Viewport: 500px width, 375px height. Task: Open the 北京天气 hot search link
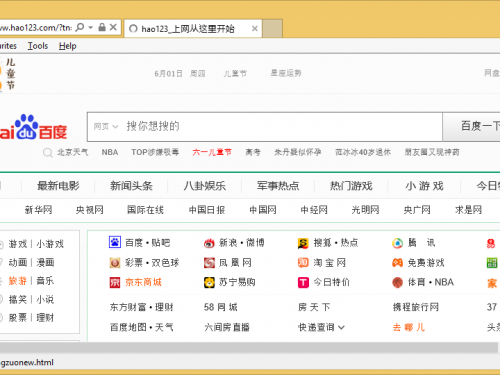pyautogui.click(x=73, y=152)
